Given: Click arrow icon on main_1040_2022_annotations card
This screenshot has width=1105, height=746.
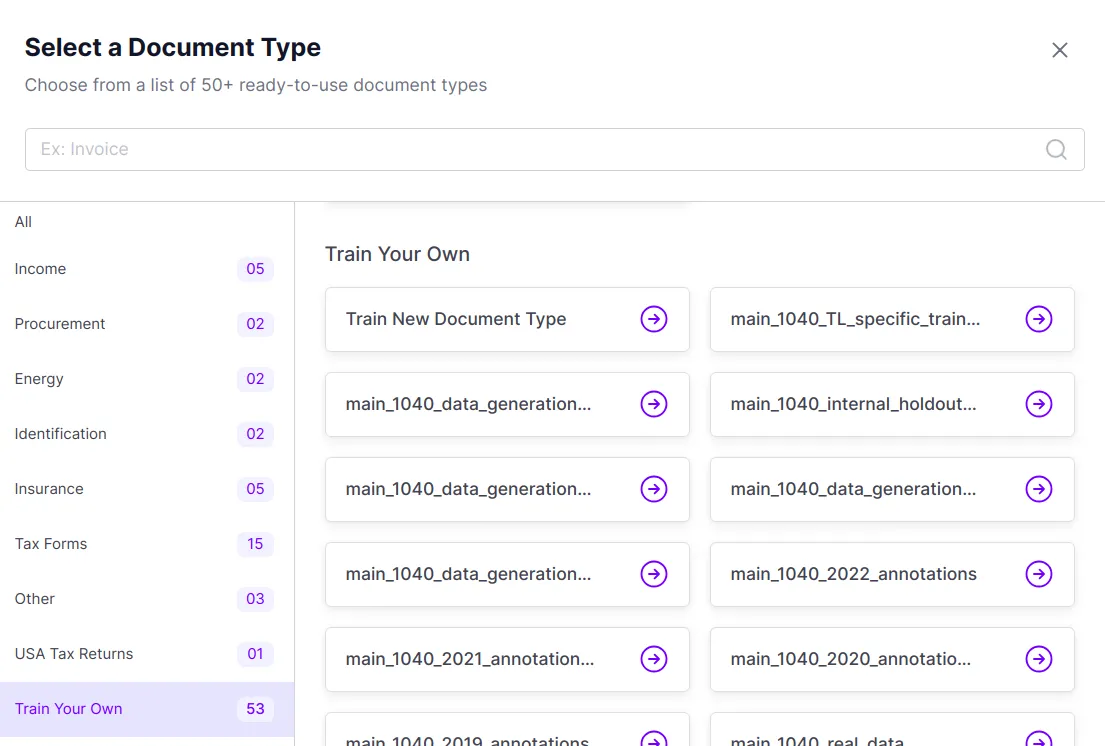Looking at the screenshot, I should pos(1039,574).
